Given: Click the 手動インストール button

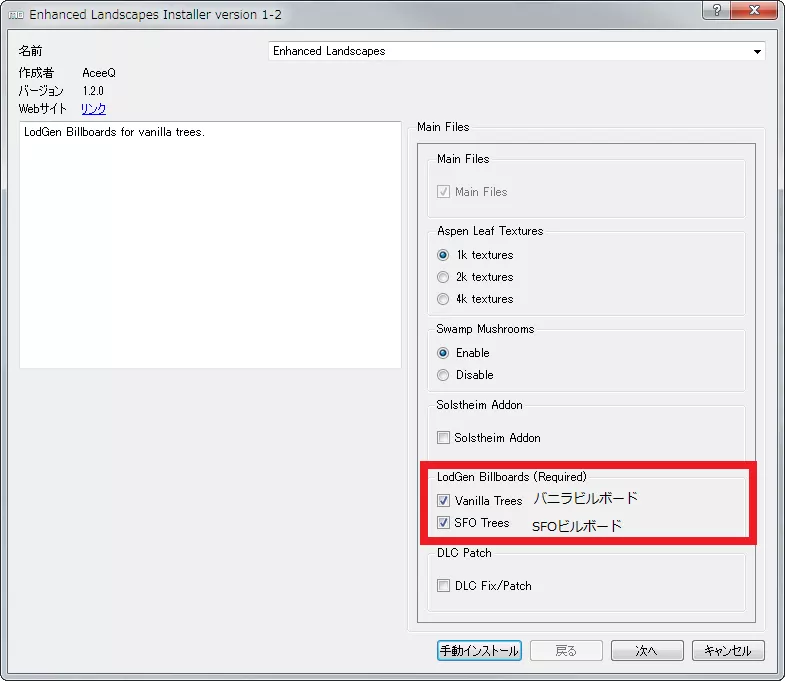Looking at the screenshot, I should pyautogui.click(x=479, y=650).
